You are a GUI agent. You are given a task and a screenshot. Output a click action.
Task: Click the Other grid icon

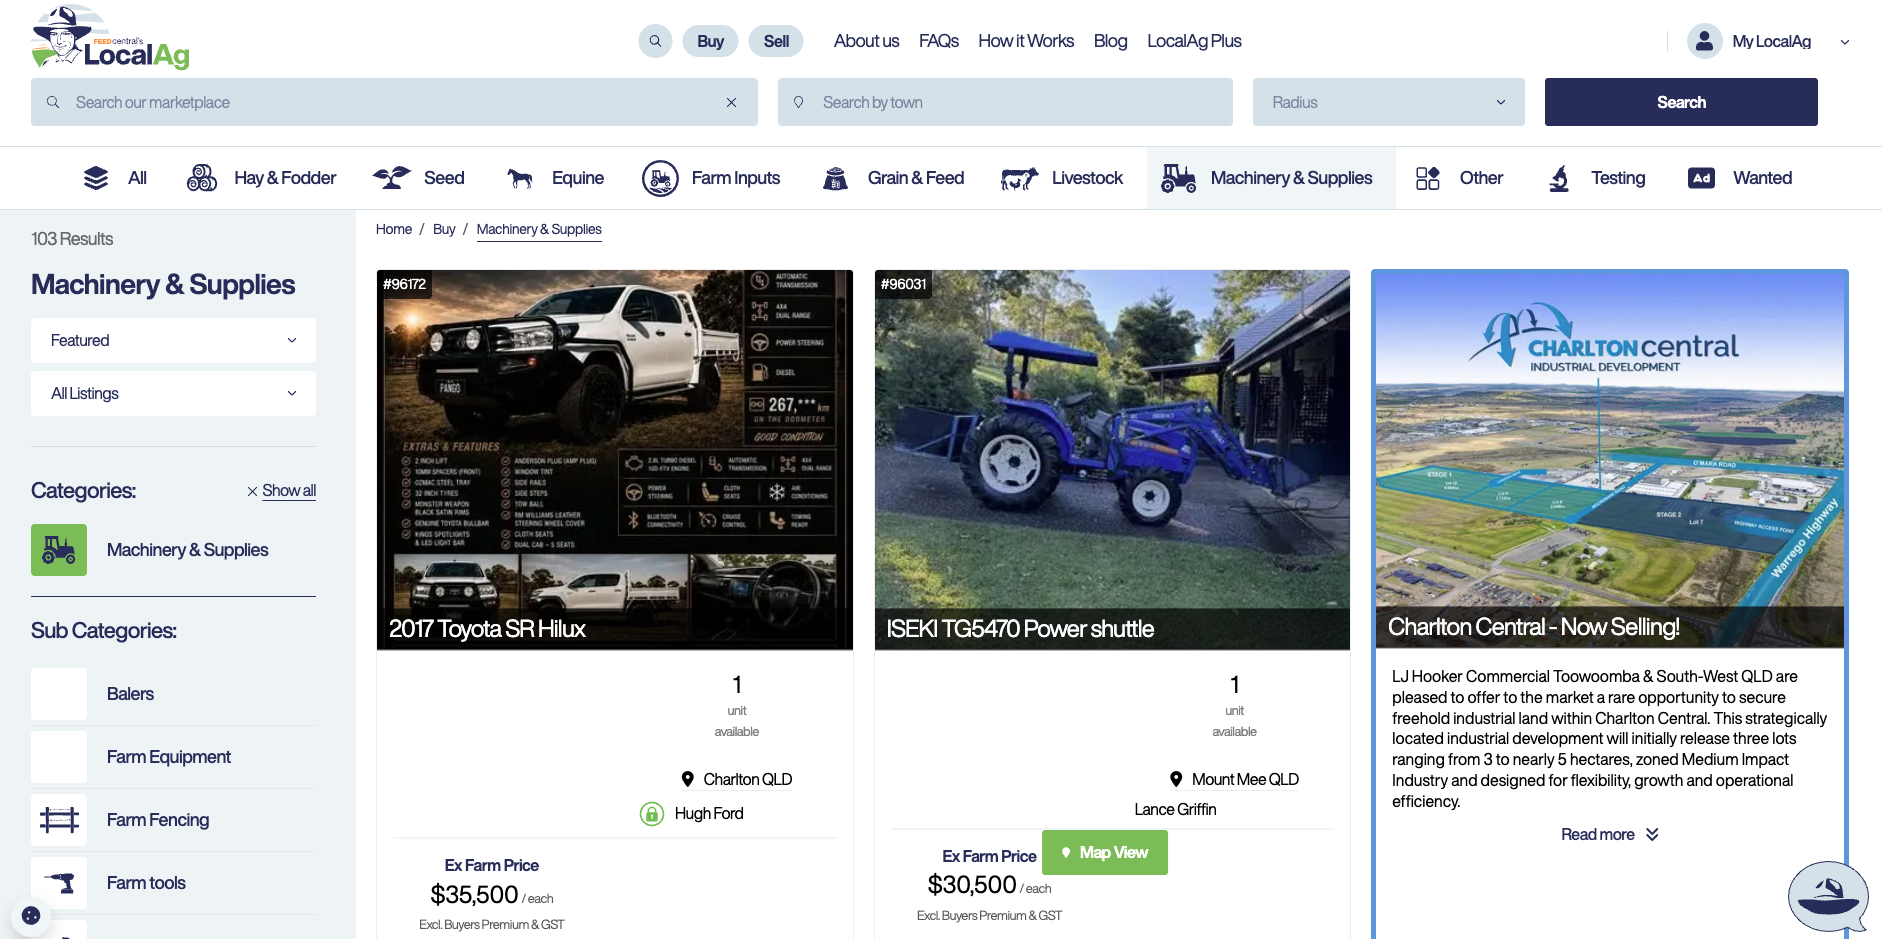pos(1428,178)
